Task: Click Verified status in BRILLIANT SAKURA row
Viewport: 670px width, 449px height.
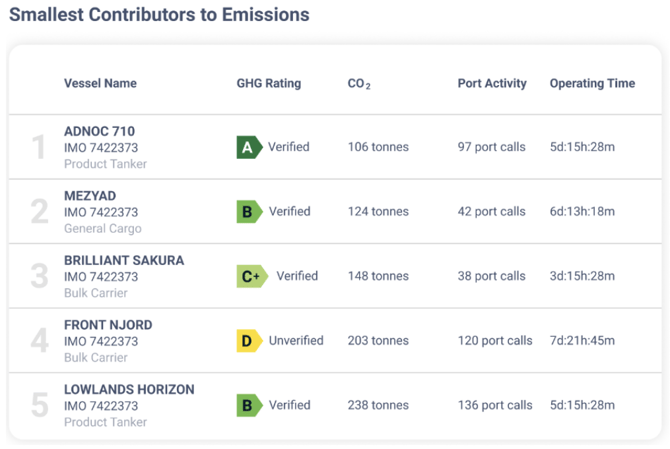Action: 297,276
